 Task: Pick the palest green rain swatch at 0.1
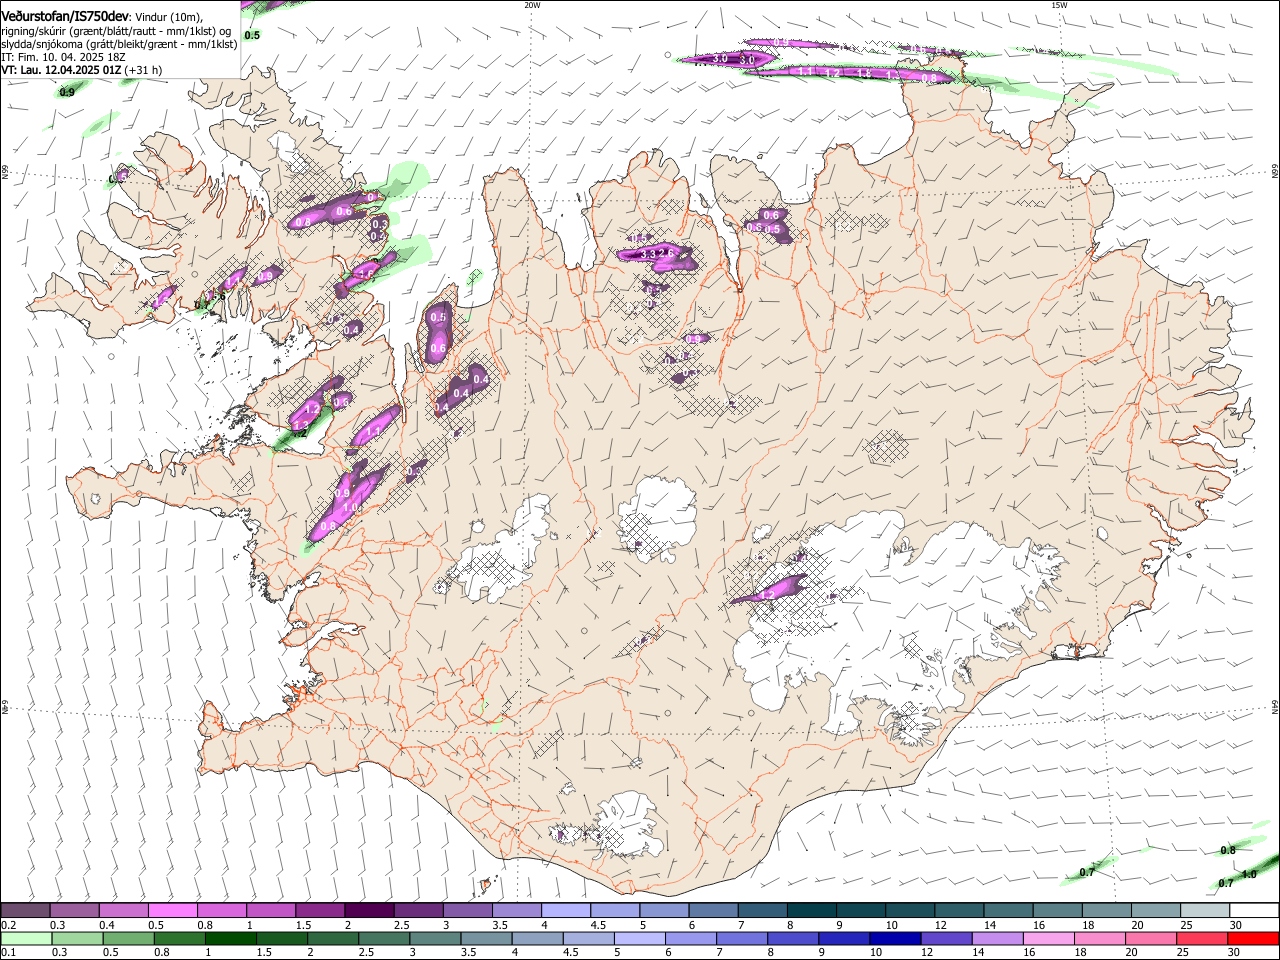pyautogui.click(x=26, y=938)
